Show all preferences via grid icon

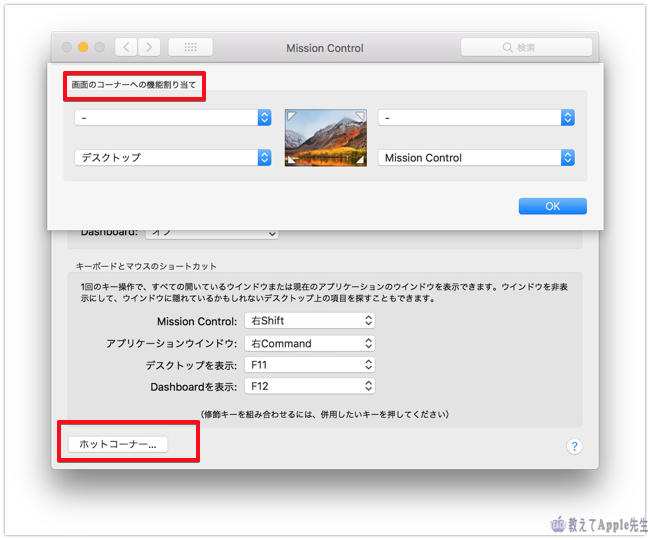pyautogui.click(x=190, y=47)
